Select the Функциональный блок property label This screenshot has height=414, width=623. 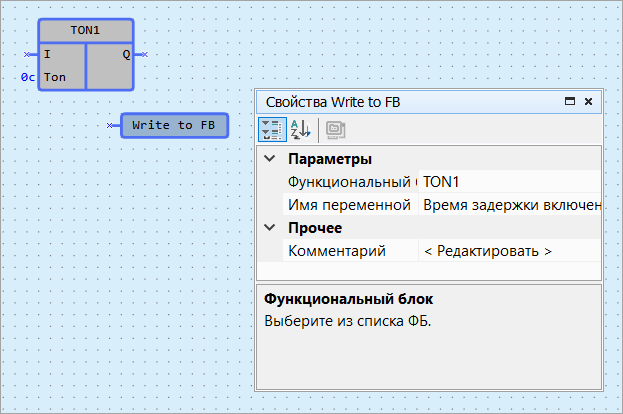[x=350, y=182]
